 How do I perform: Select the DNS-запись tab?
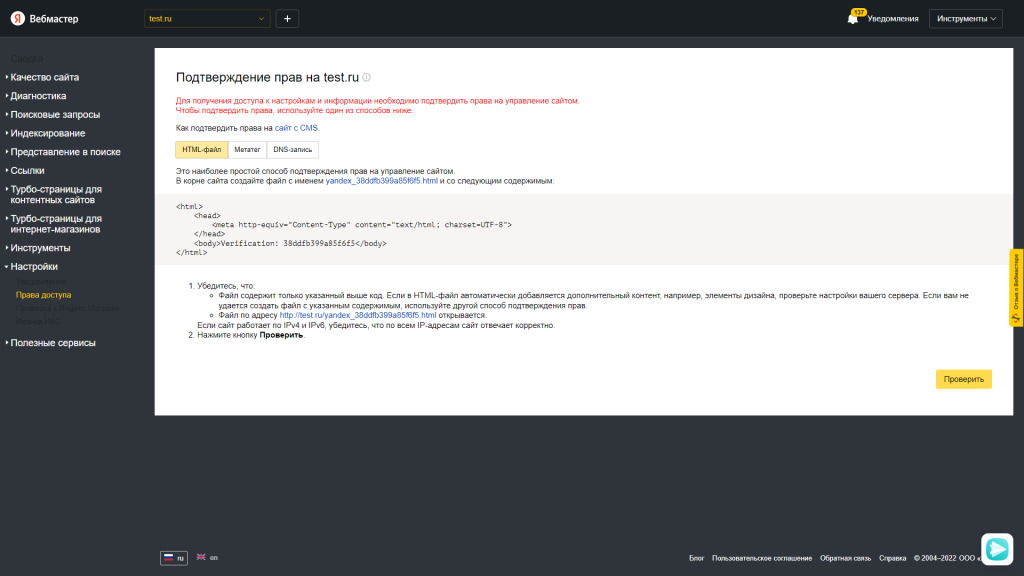pos(293,150)
